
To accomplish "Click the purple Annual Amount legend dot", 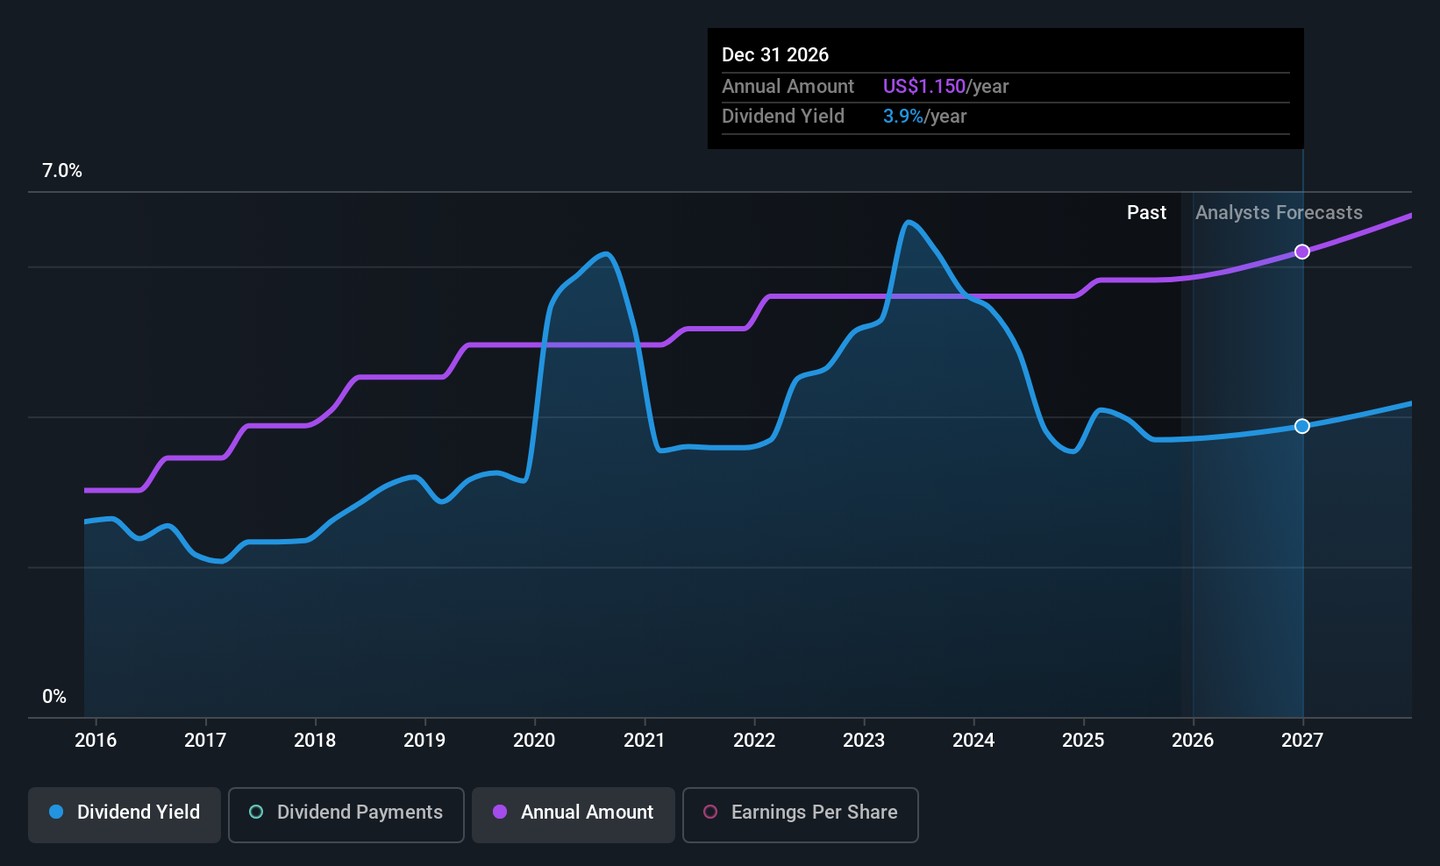I will (500, 812).
